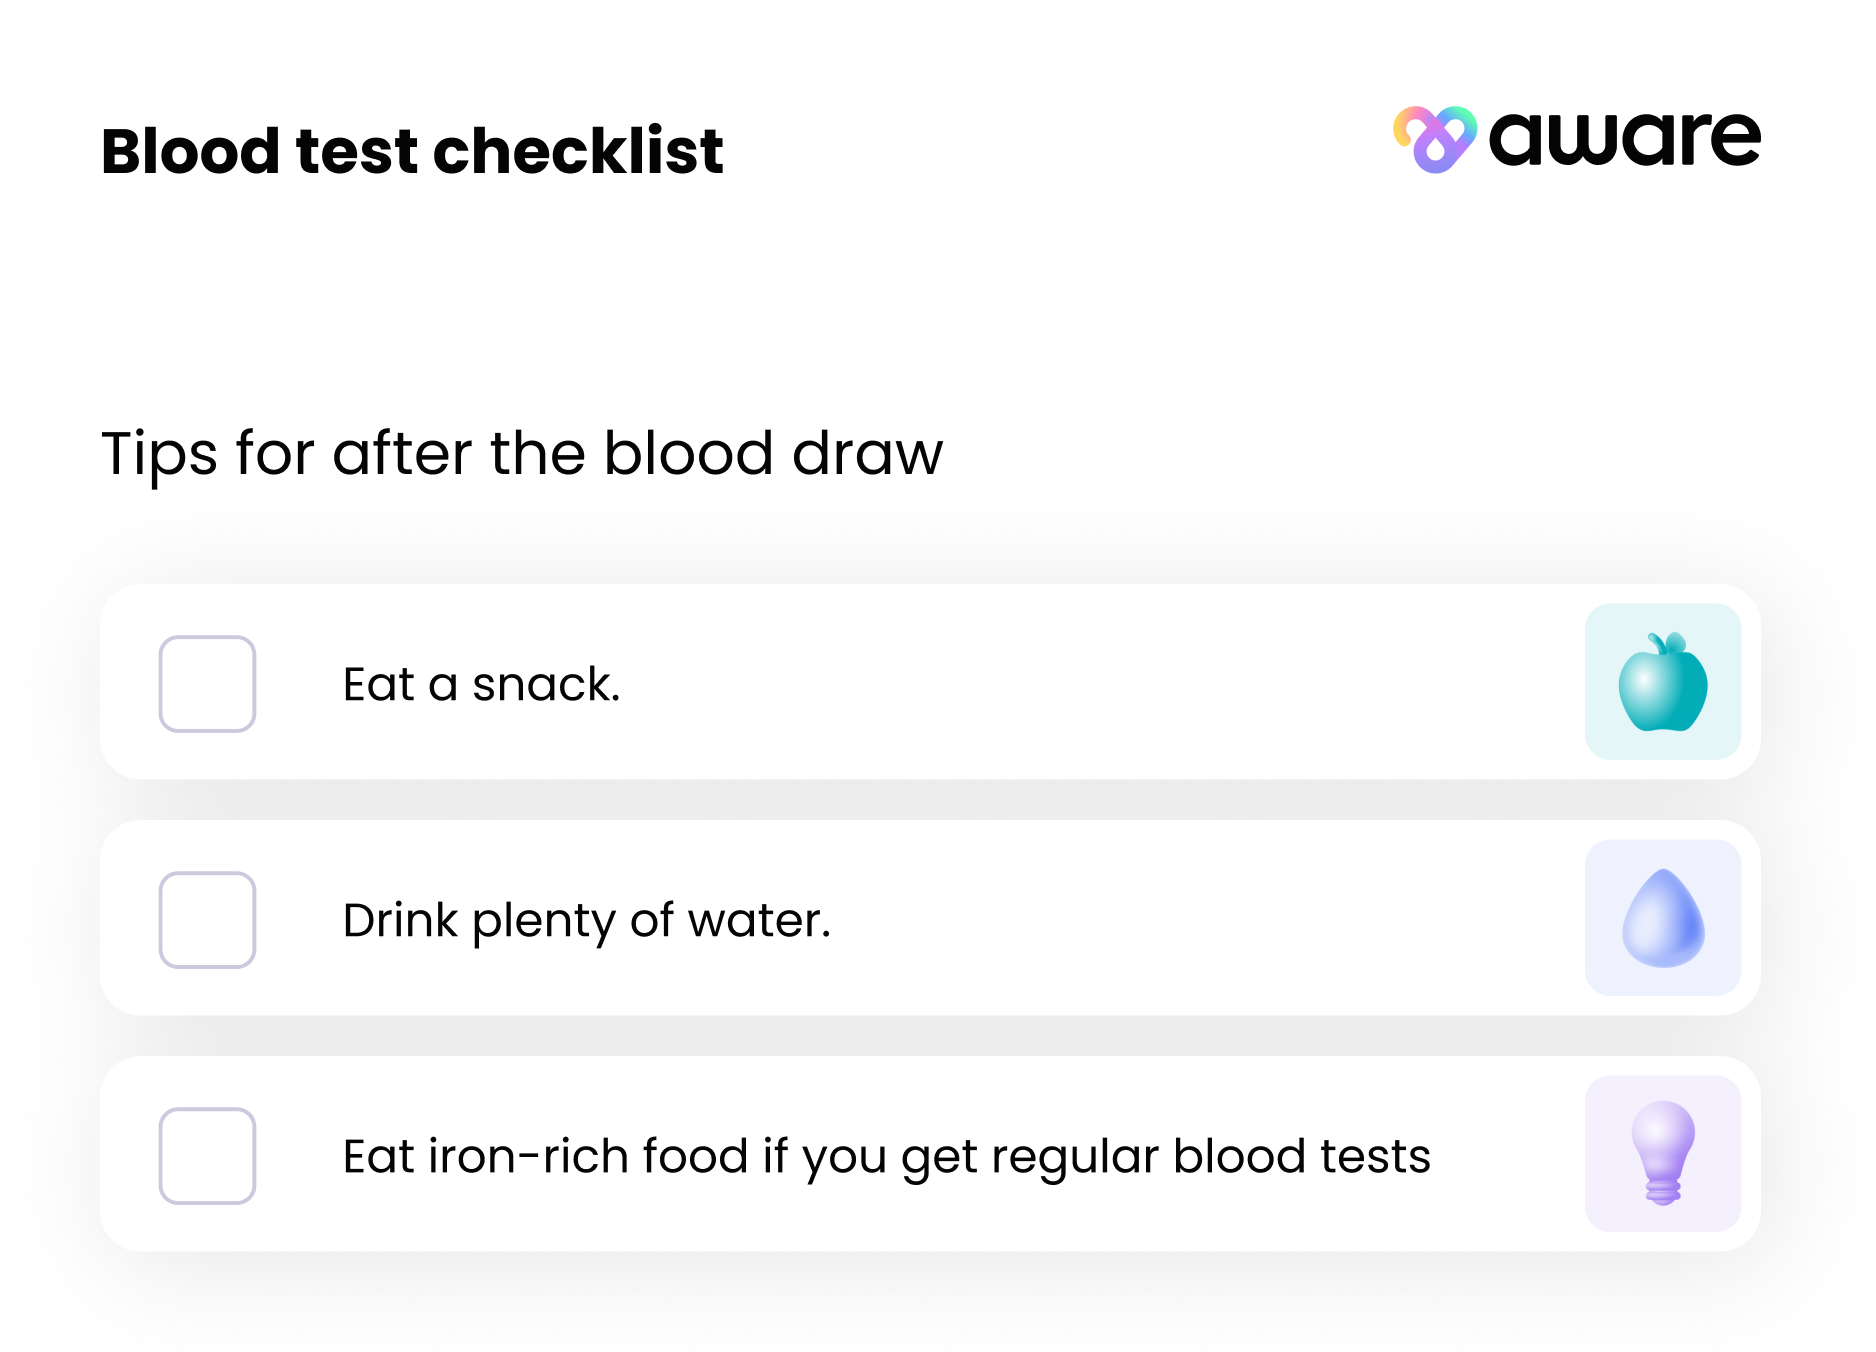This screenshot has width=1876, height=1352.
Task: Click the aware heart logo icon
Action: point(1434,140)
